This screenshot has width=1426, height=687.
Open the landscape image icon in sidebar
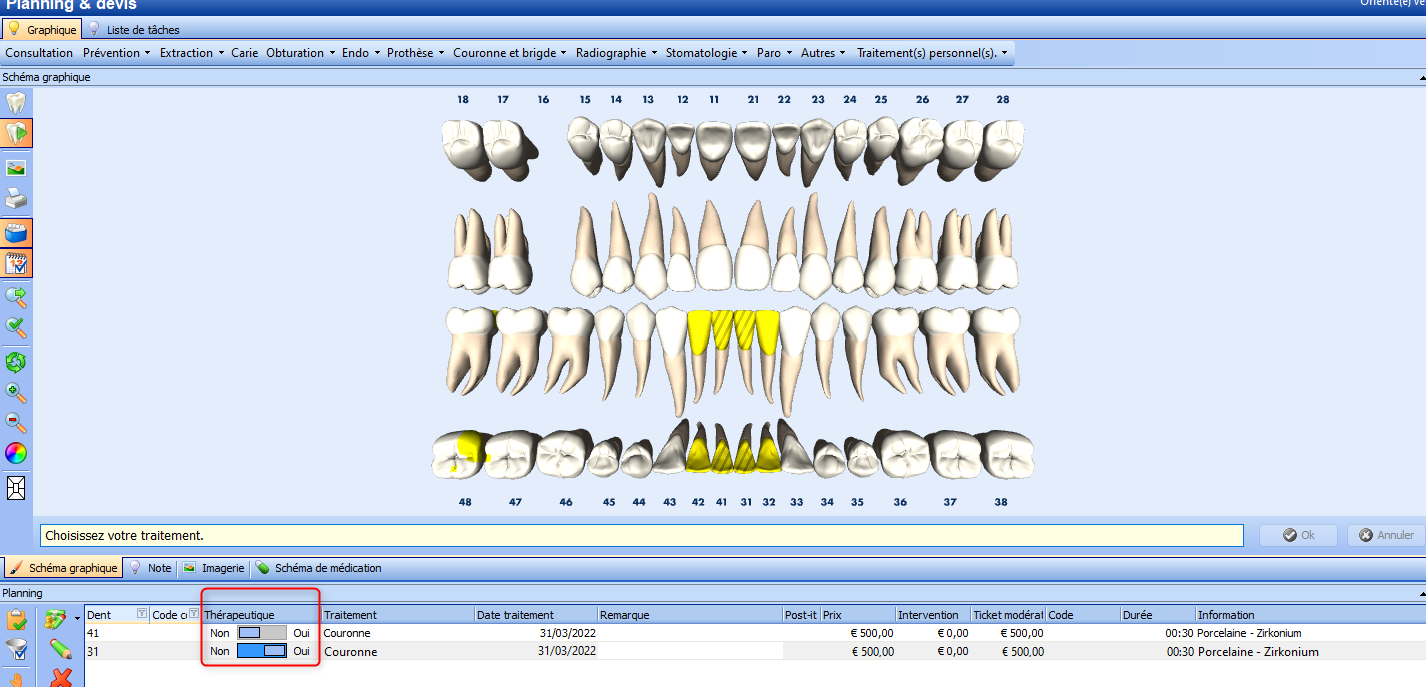pyautogui.click(x=16, y=168)
